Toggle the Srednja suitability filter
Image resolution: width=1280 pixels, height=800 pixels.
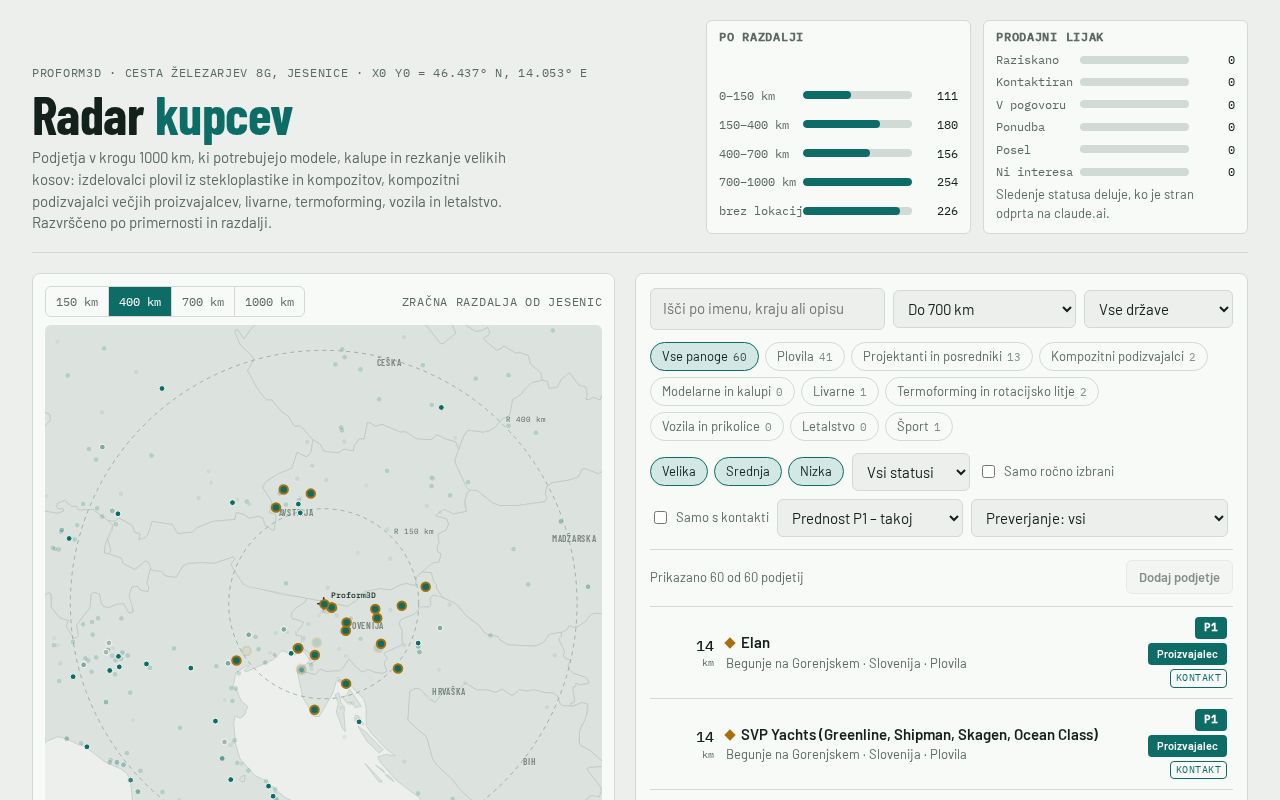tap(748, 471)
